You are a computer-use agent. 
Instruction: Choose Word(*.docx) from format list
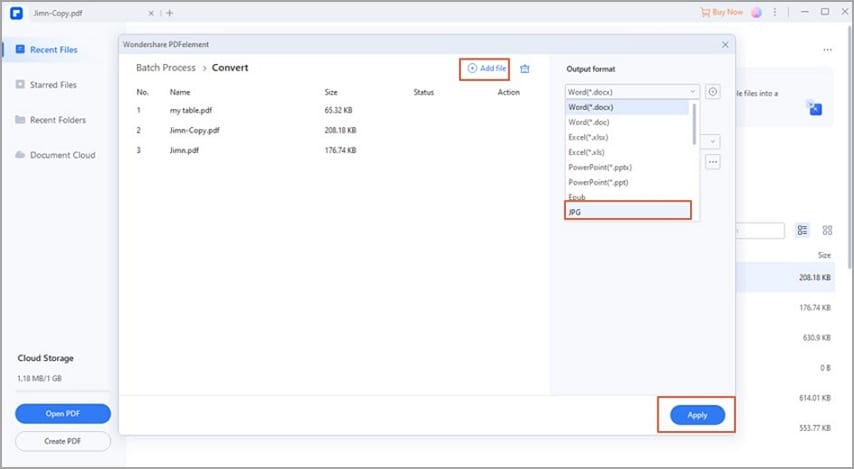[627, 107]
